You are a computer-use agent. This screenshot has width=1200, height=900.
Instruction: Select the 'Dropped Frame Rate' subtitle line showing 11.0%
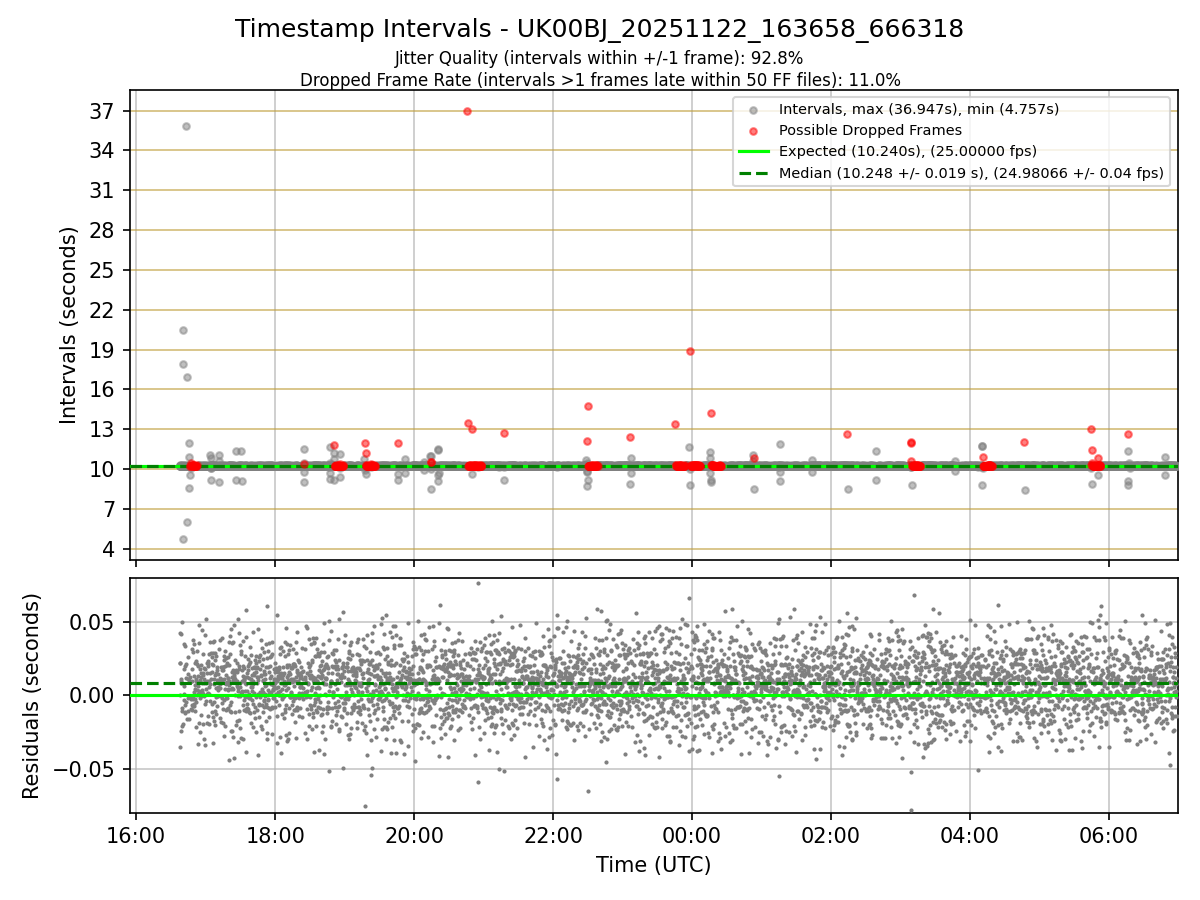[600, 79]
